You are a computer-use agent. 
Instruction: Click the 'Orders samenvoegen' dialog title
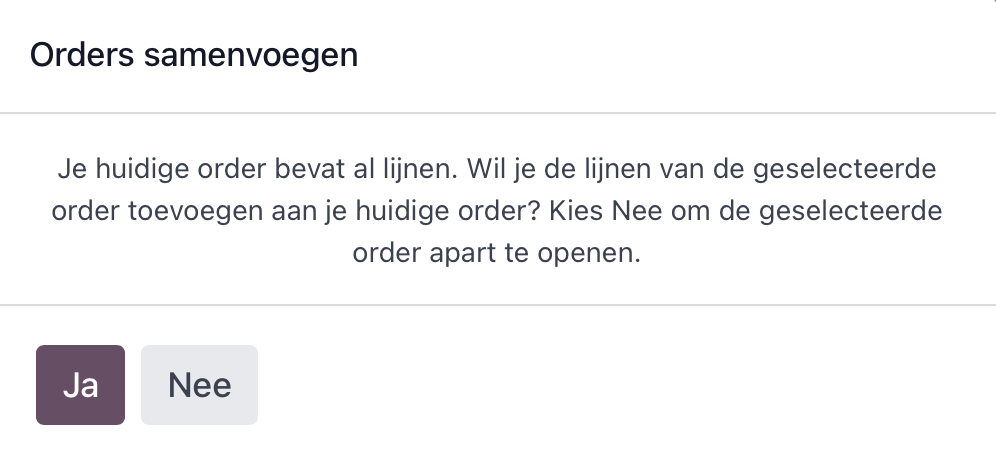(194, 55)
